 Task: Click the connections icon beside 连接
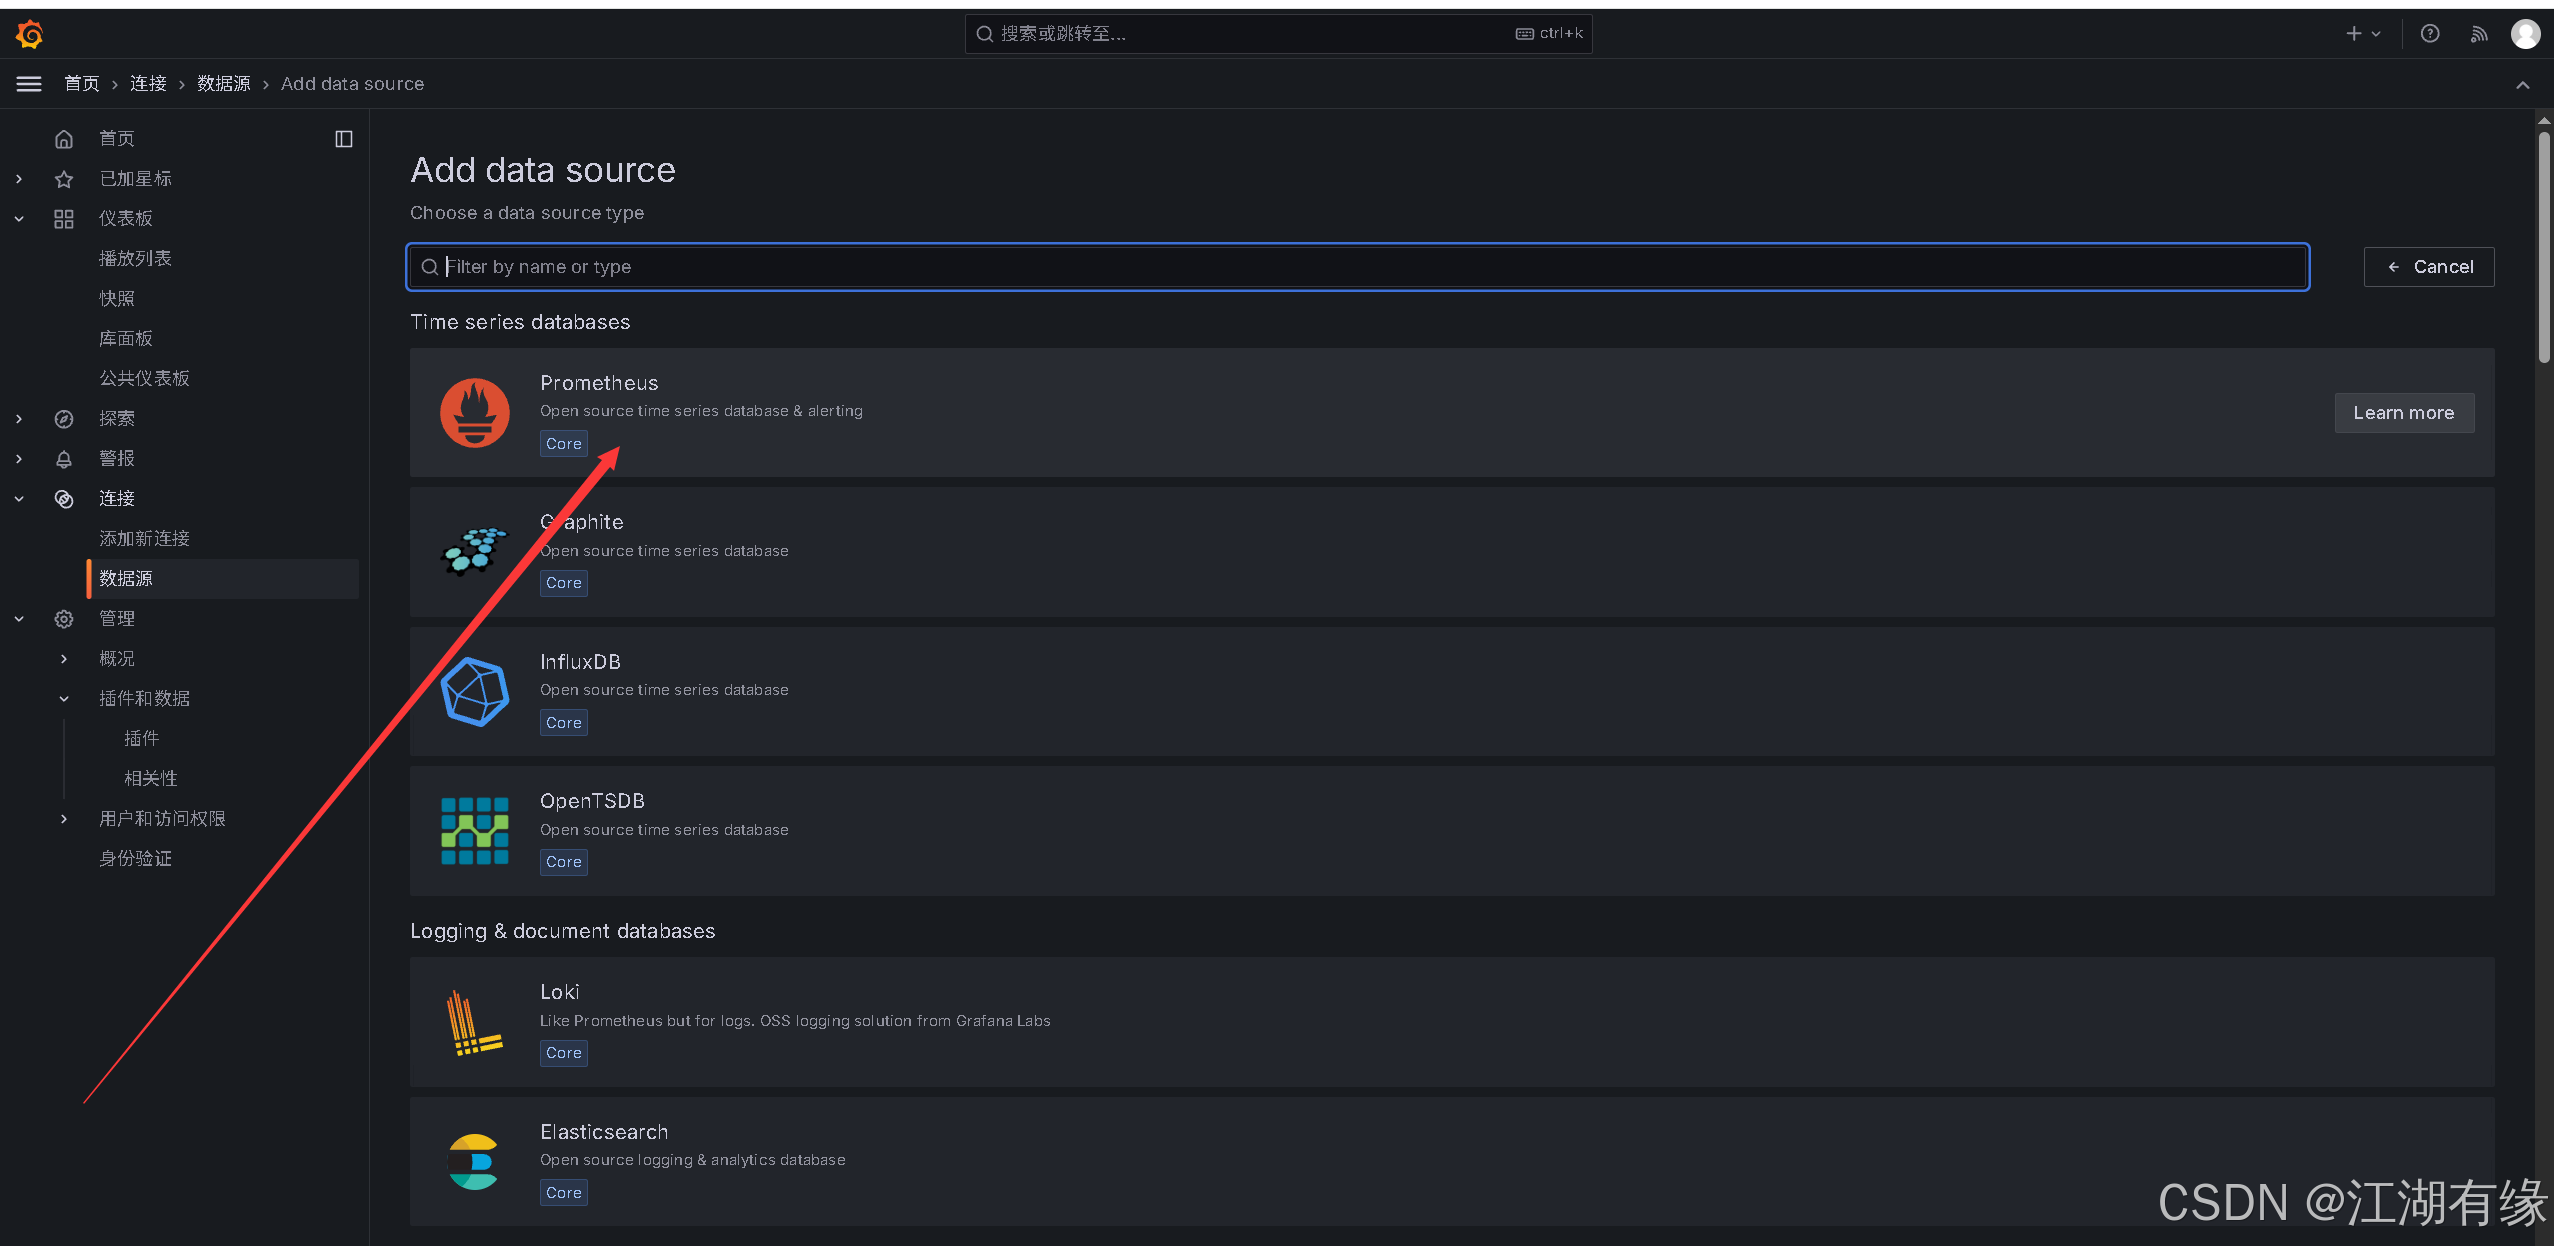tap(64, 499)
